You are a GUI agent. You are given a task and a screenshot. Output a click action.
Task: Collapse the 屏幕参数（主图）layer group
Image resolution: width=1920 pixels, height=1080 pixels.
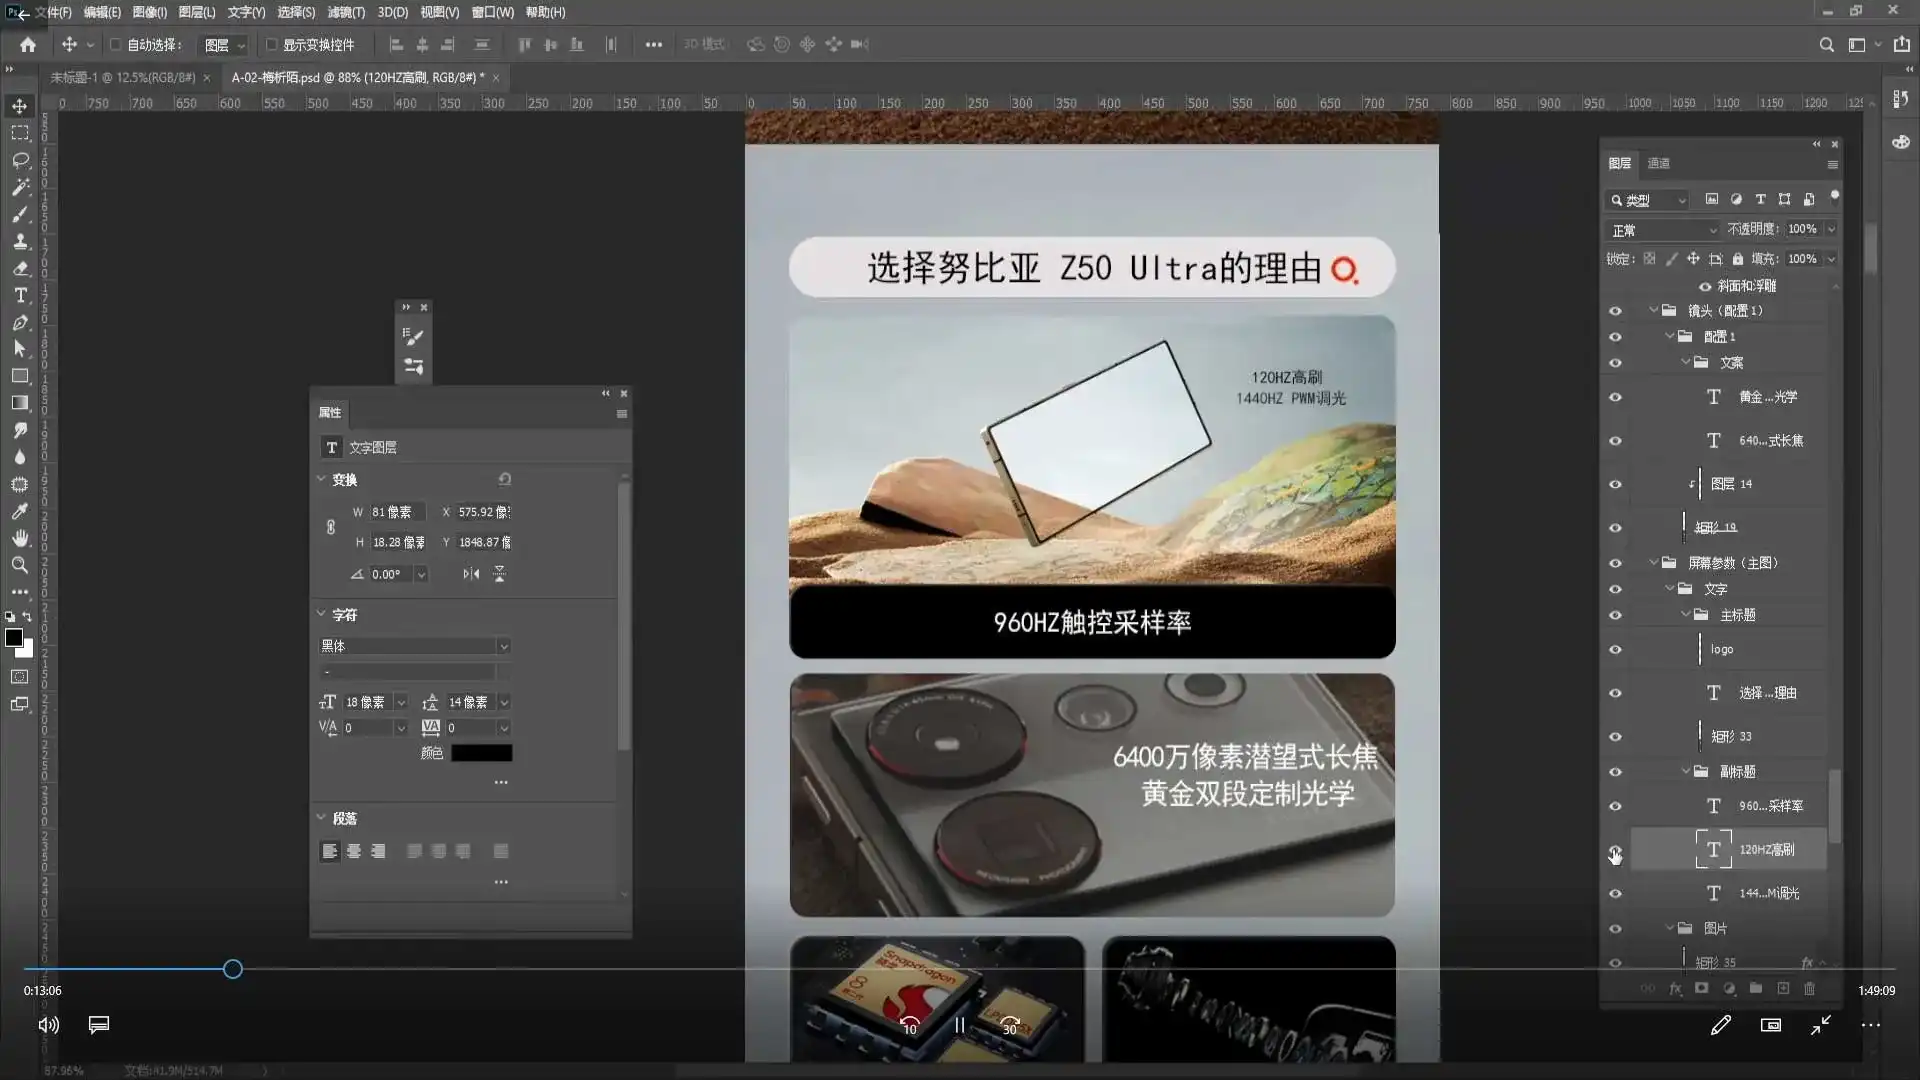[x=1653, y=563]
